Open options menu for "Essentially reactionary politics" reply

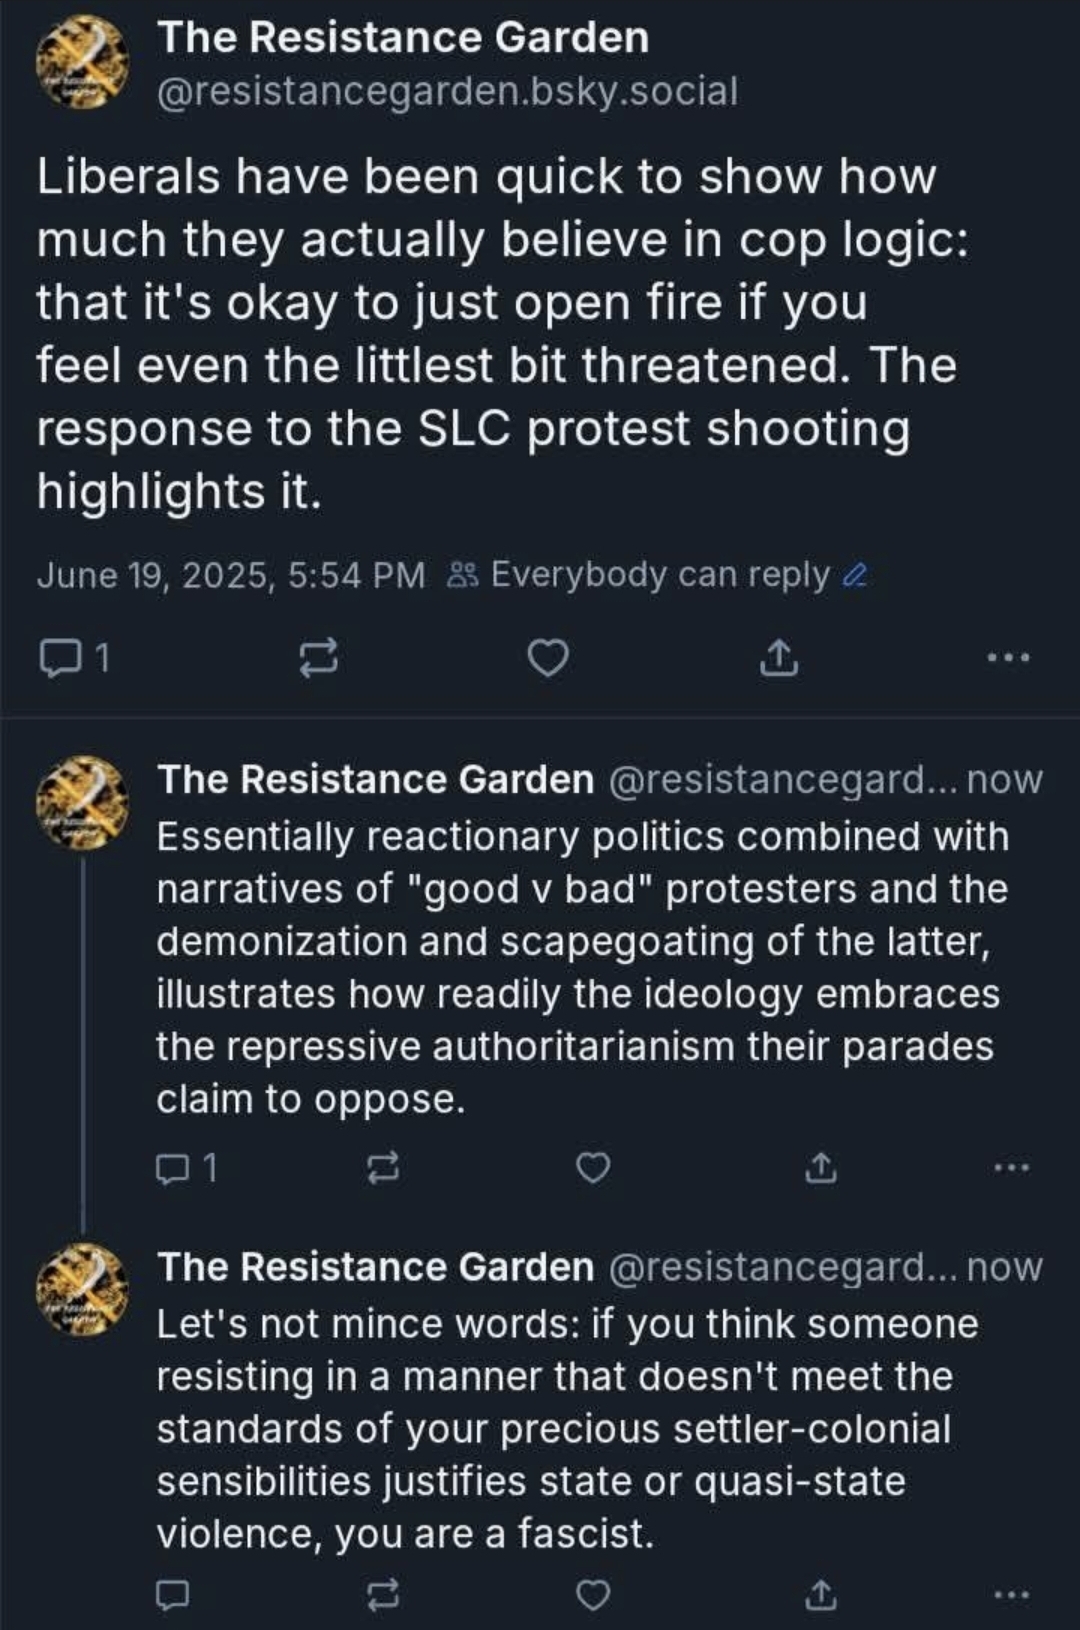(1010, 1167)
